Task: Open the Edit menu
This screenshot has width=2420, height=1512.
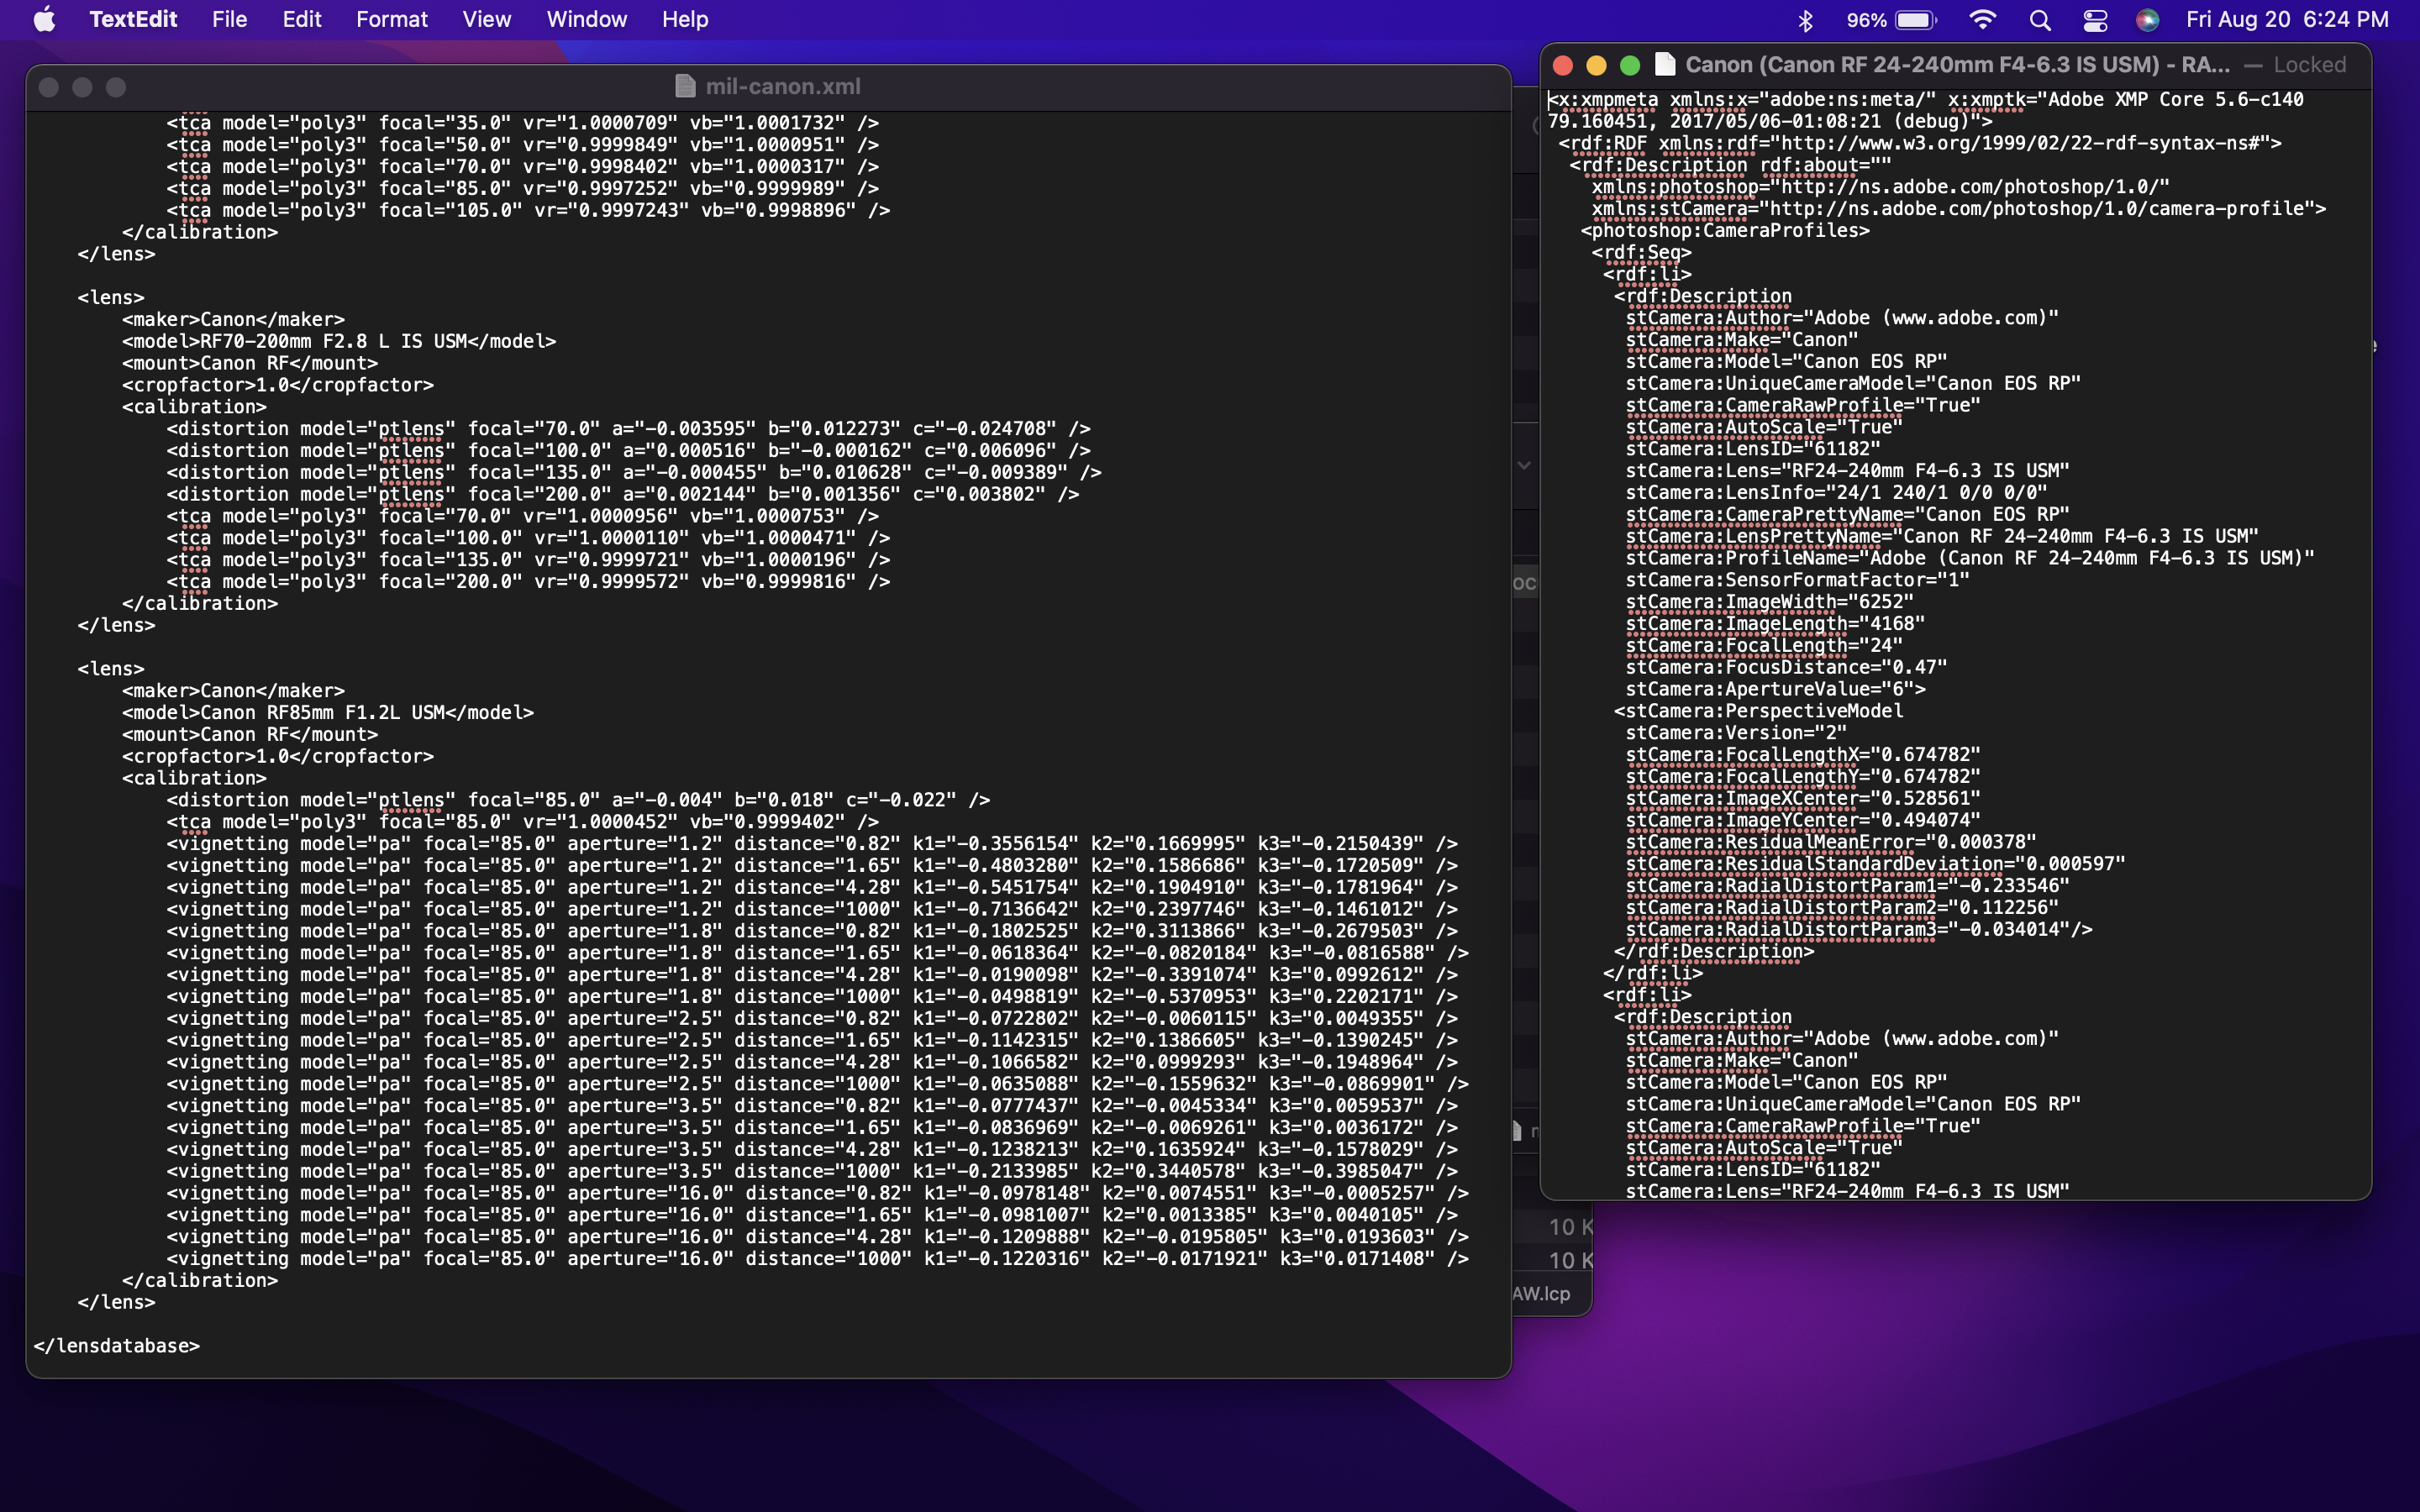Action: point(301,19)
